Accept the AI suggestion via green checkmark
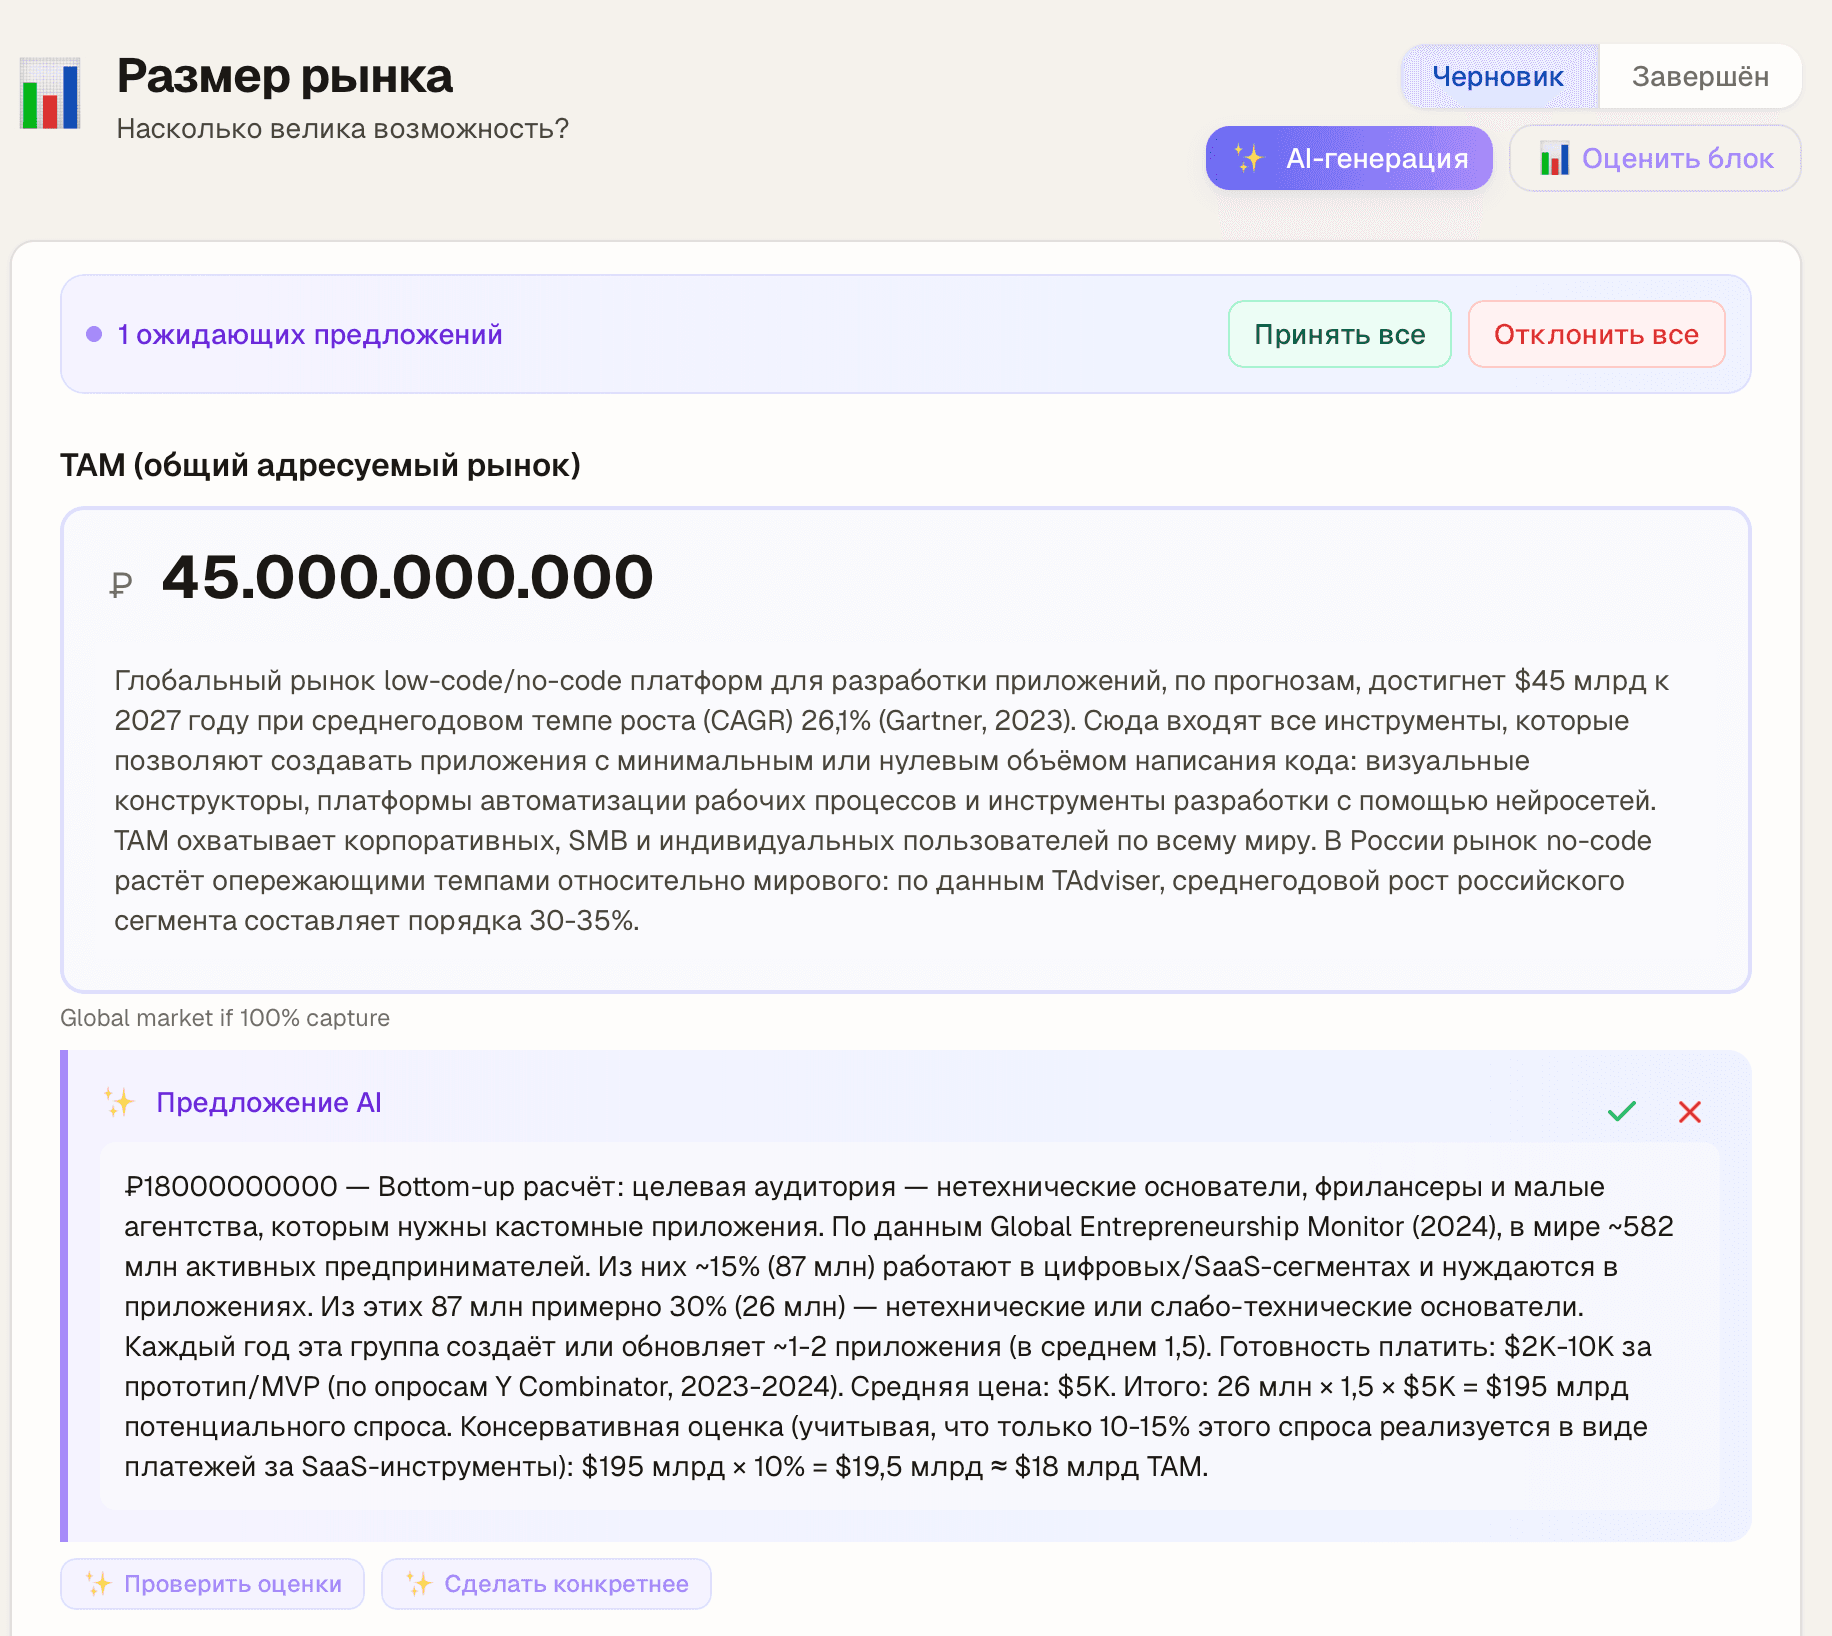This screenshot has height=1636, width=1832. click(x=1623, y=1111)
